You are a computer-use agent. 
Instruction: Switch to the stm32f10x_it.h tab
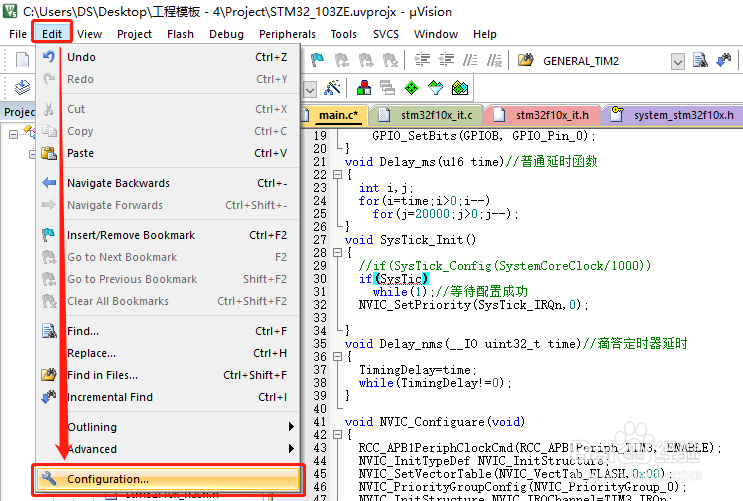(x=543, y=115)
